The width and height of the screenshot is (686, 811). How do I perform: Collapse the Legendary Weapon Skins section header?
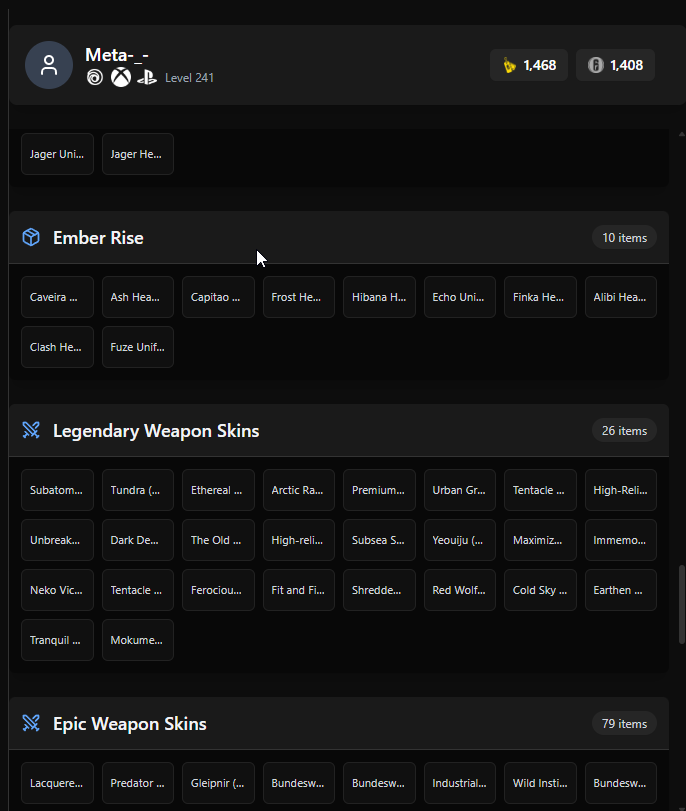[339, 430]
